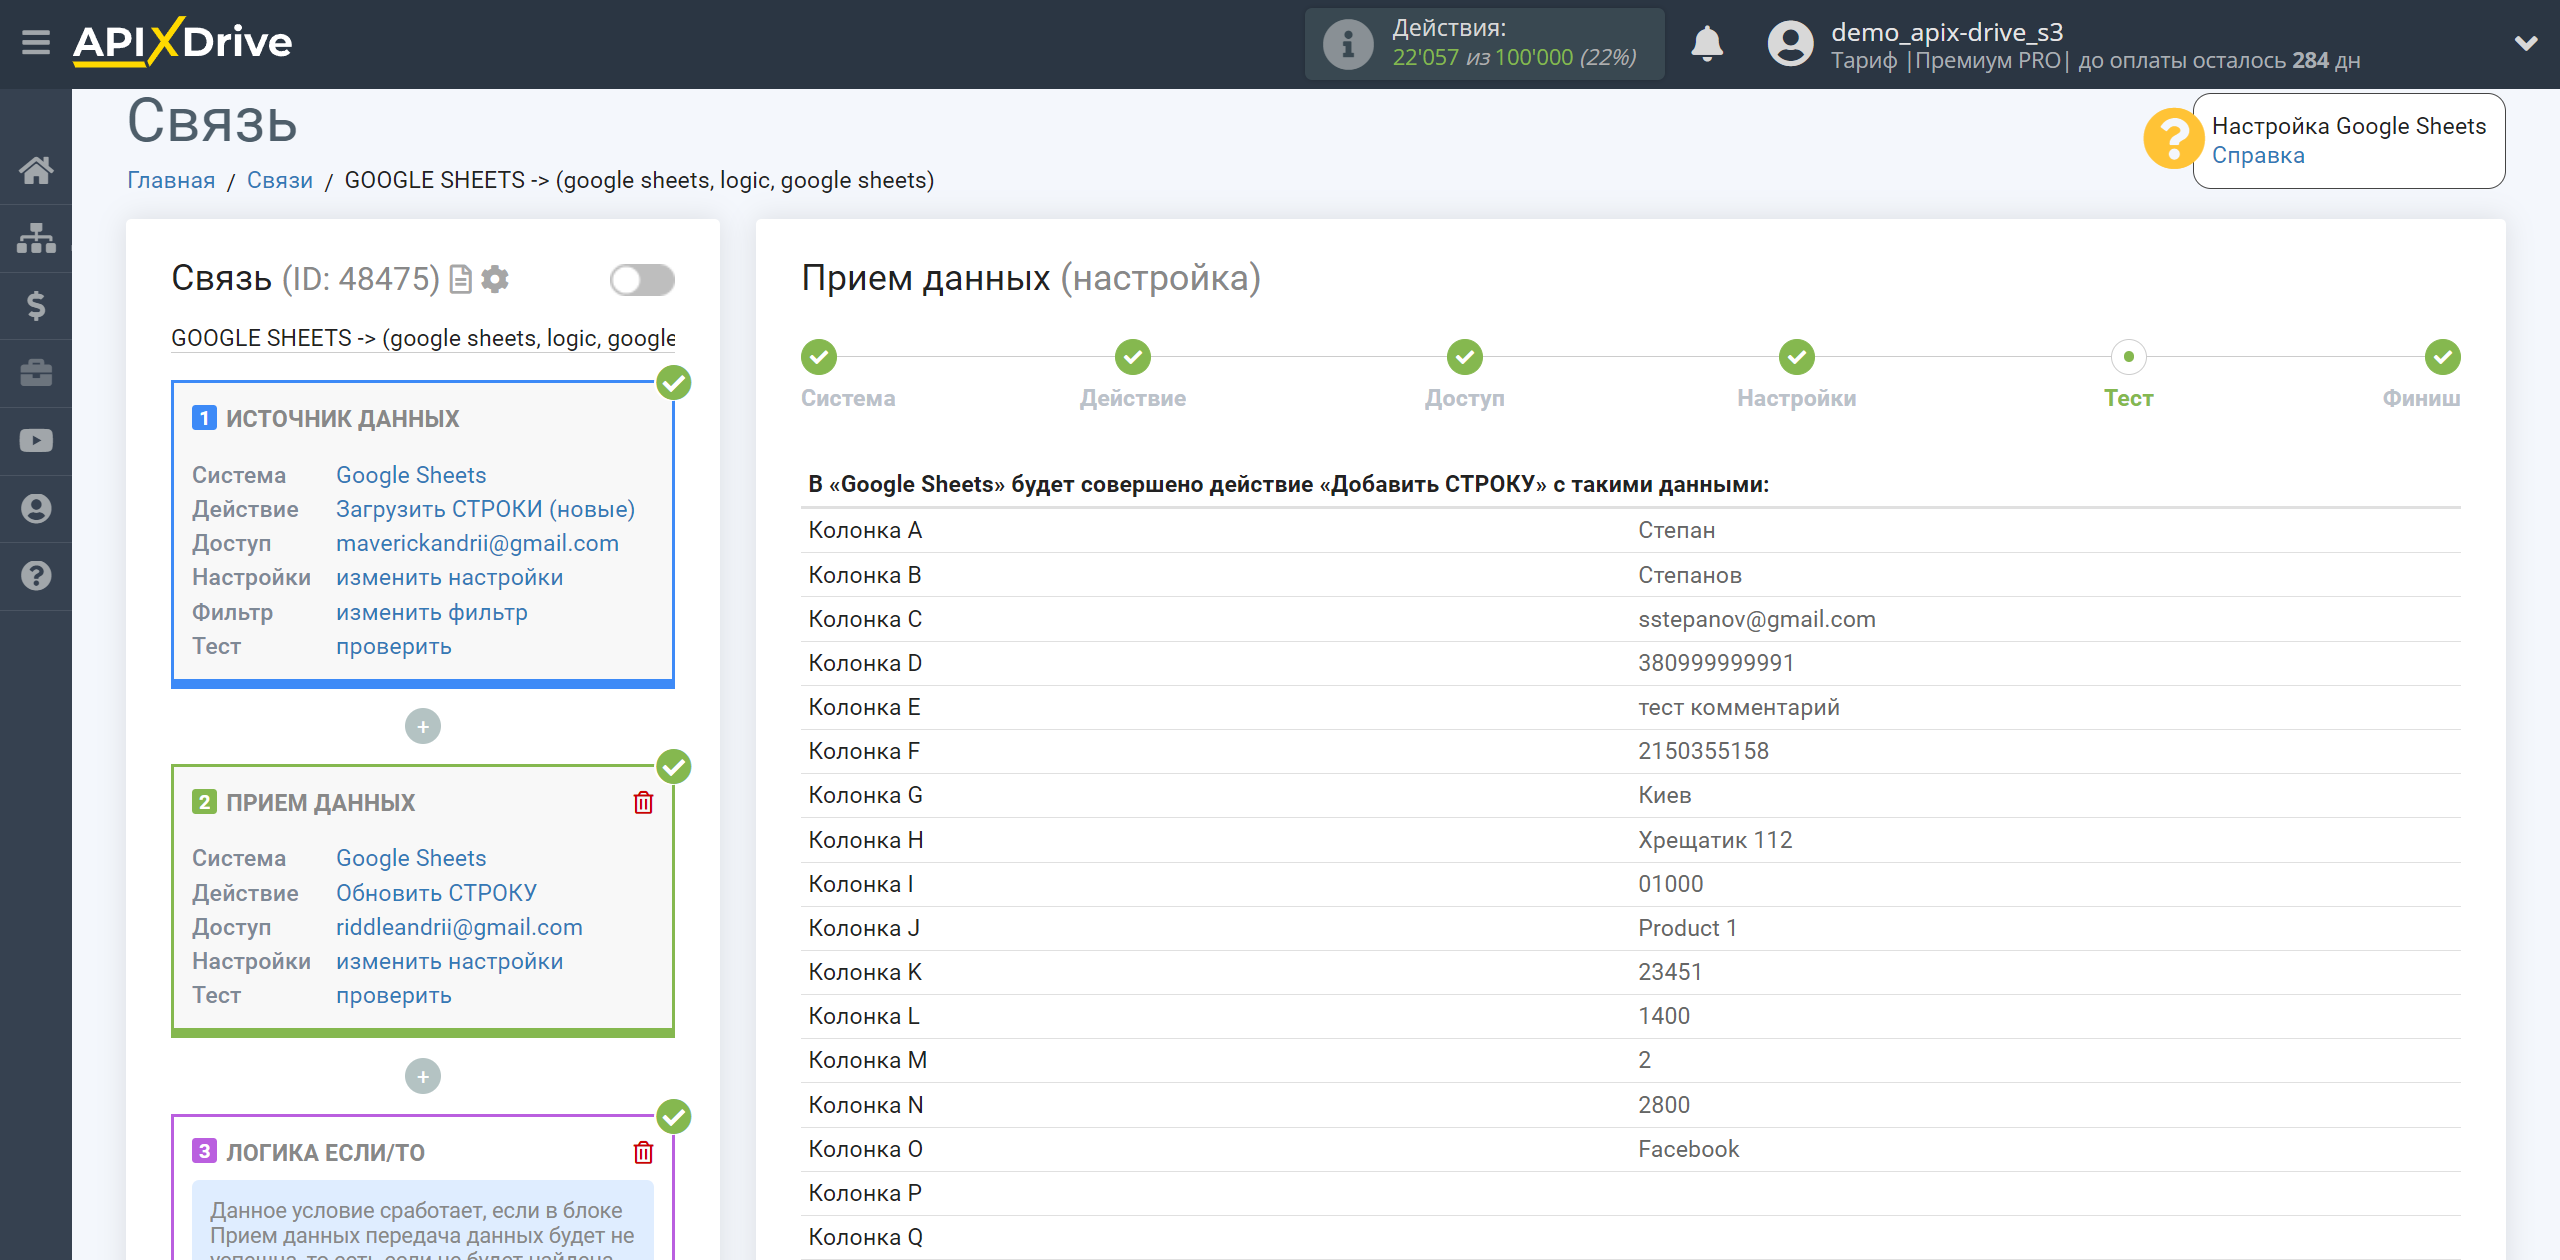Open the Справка link
Image resolution: width=2560 pixels, height=1260 pixels.
2258,156
